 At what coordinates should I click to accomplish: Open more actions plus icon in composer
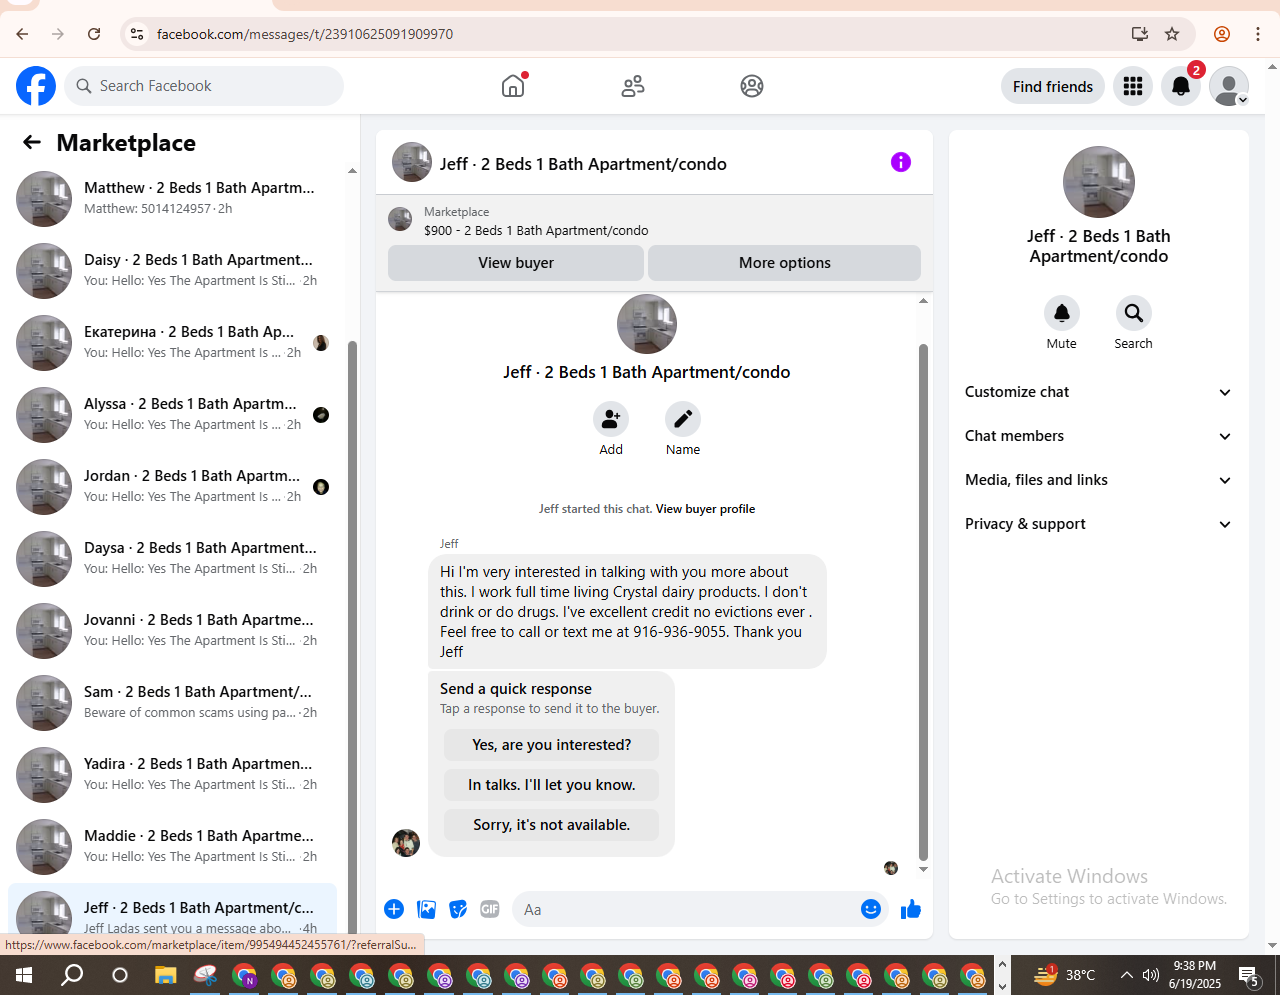394,909
